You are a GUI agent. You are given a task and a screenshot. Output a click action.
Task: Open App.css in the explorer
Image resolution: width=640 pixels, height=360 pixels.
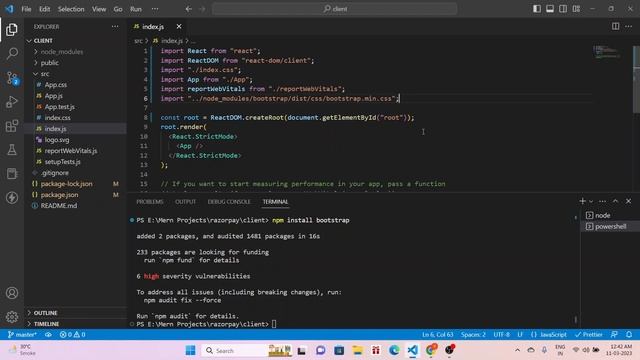click(x=76, y=85)
